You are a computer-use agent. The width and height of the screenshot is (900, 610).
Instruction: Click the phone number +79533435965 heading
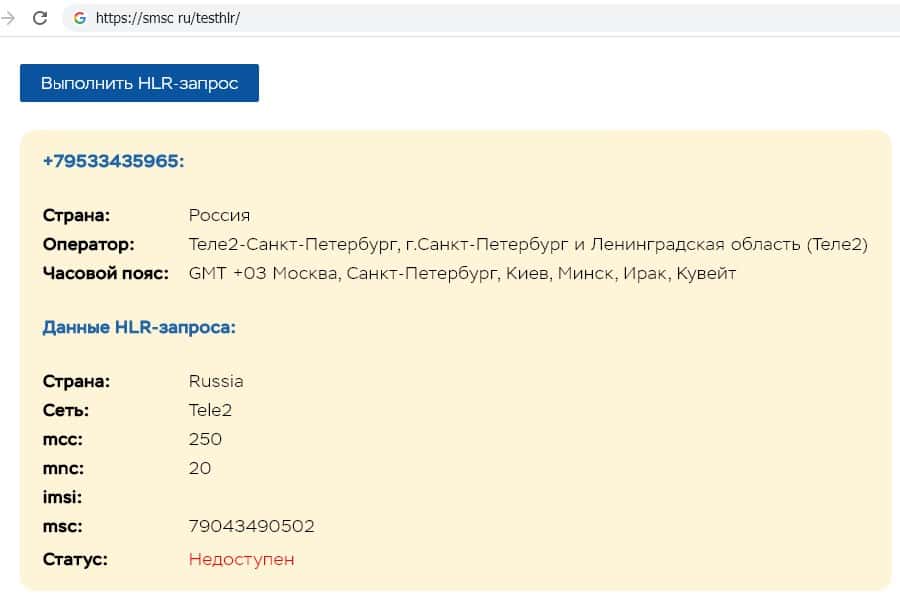click(x=113, y=161)
